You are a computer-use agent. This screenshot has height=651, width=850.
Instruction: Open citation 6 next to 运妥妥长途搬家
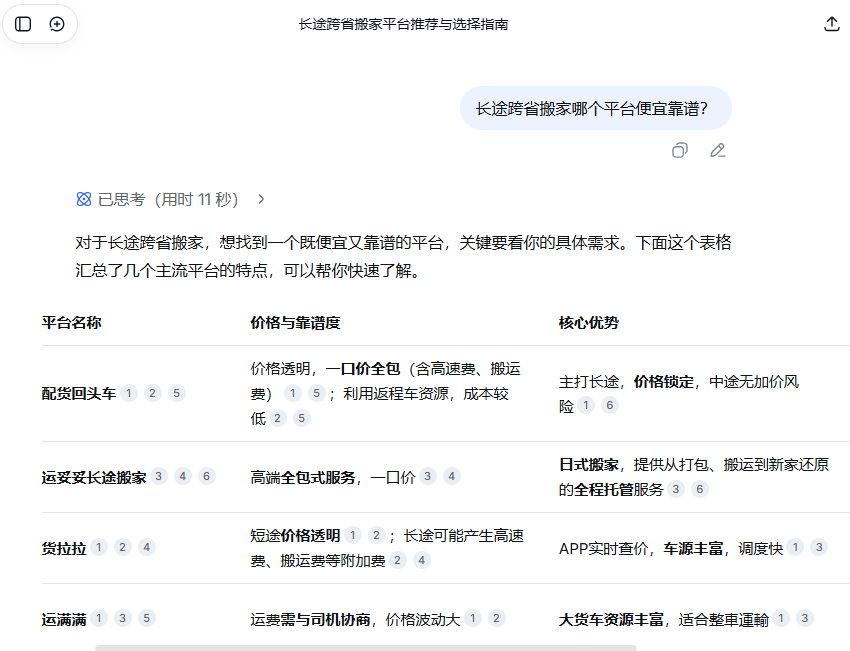(207, 476)
